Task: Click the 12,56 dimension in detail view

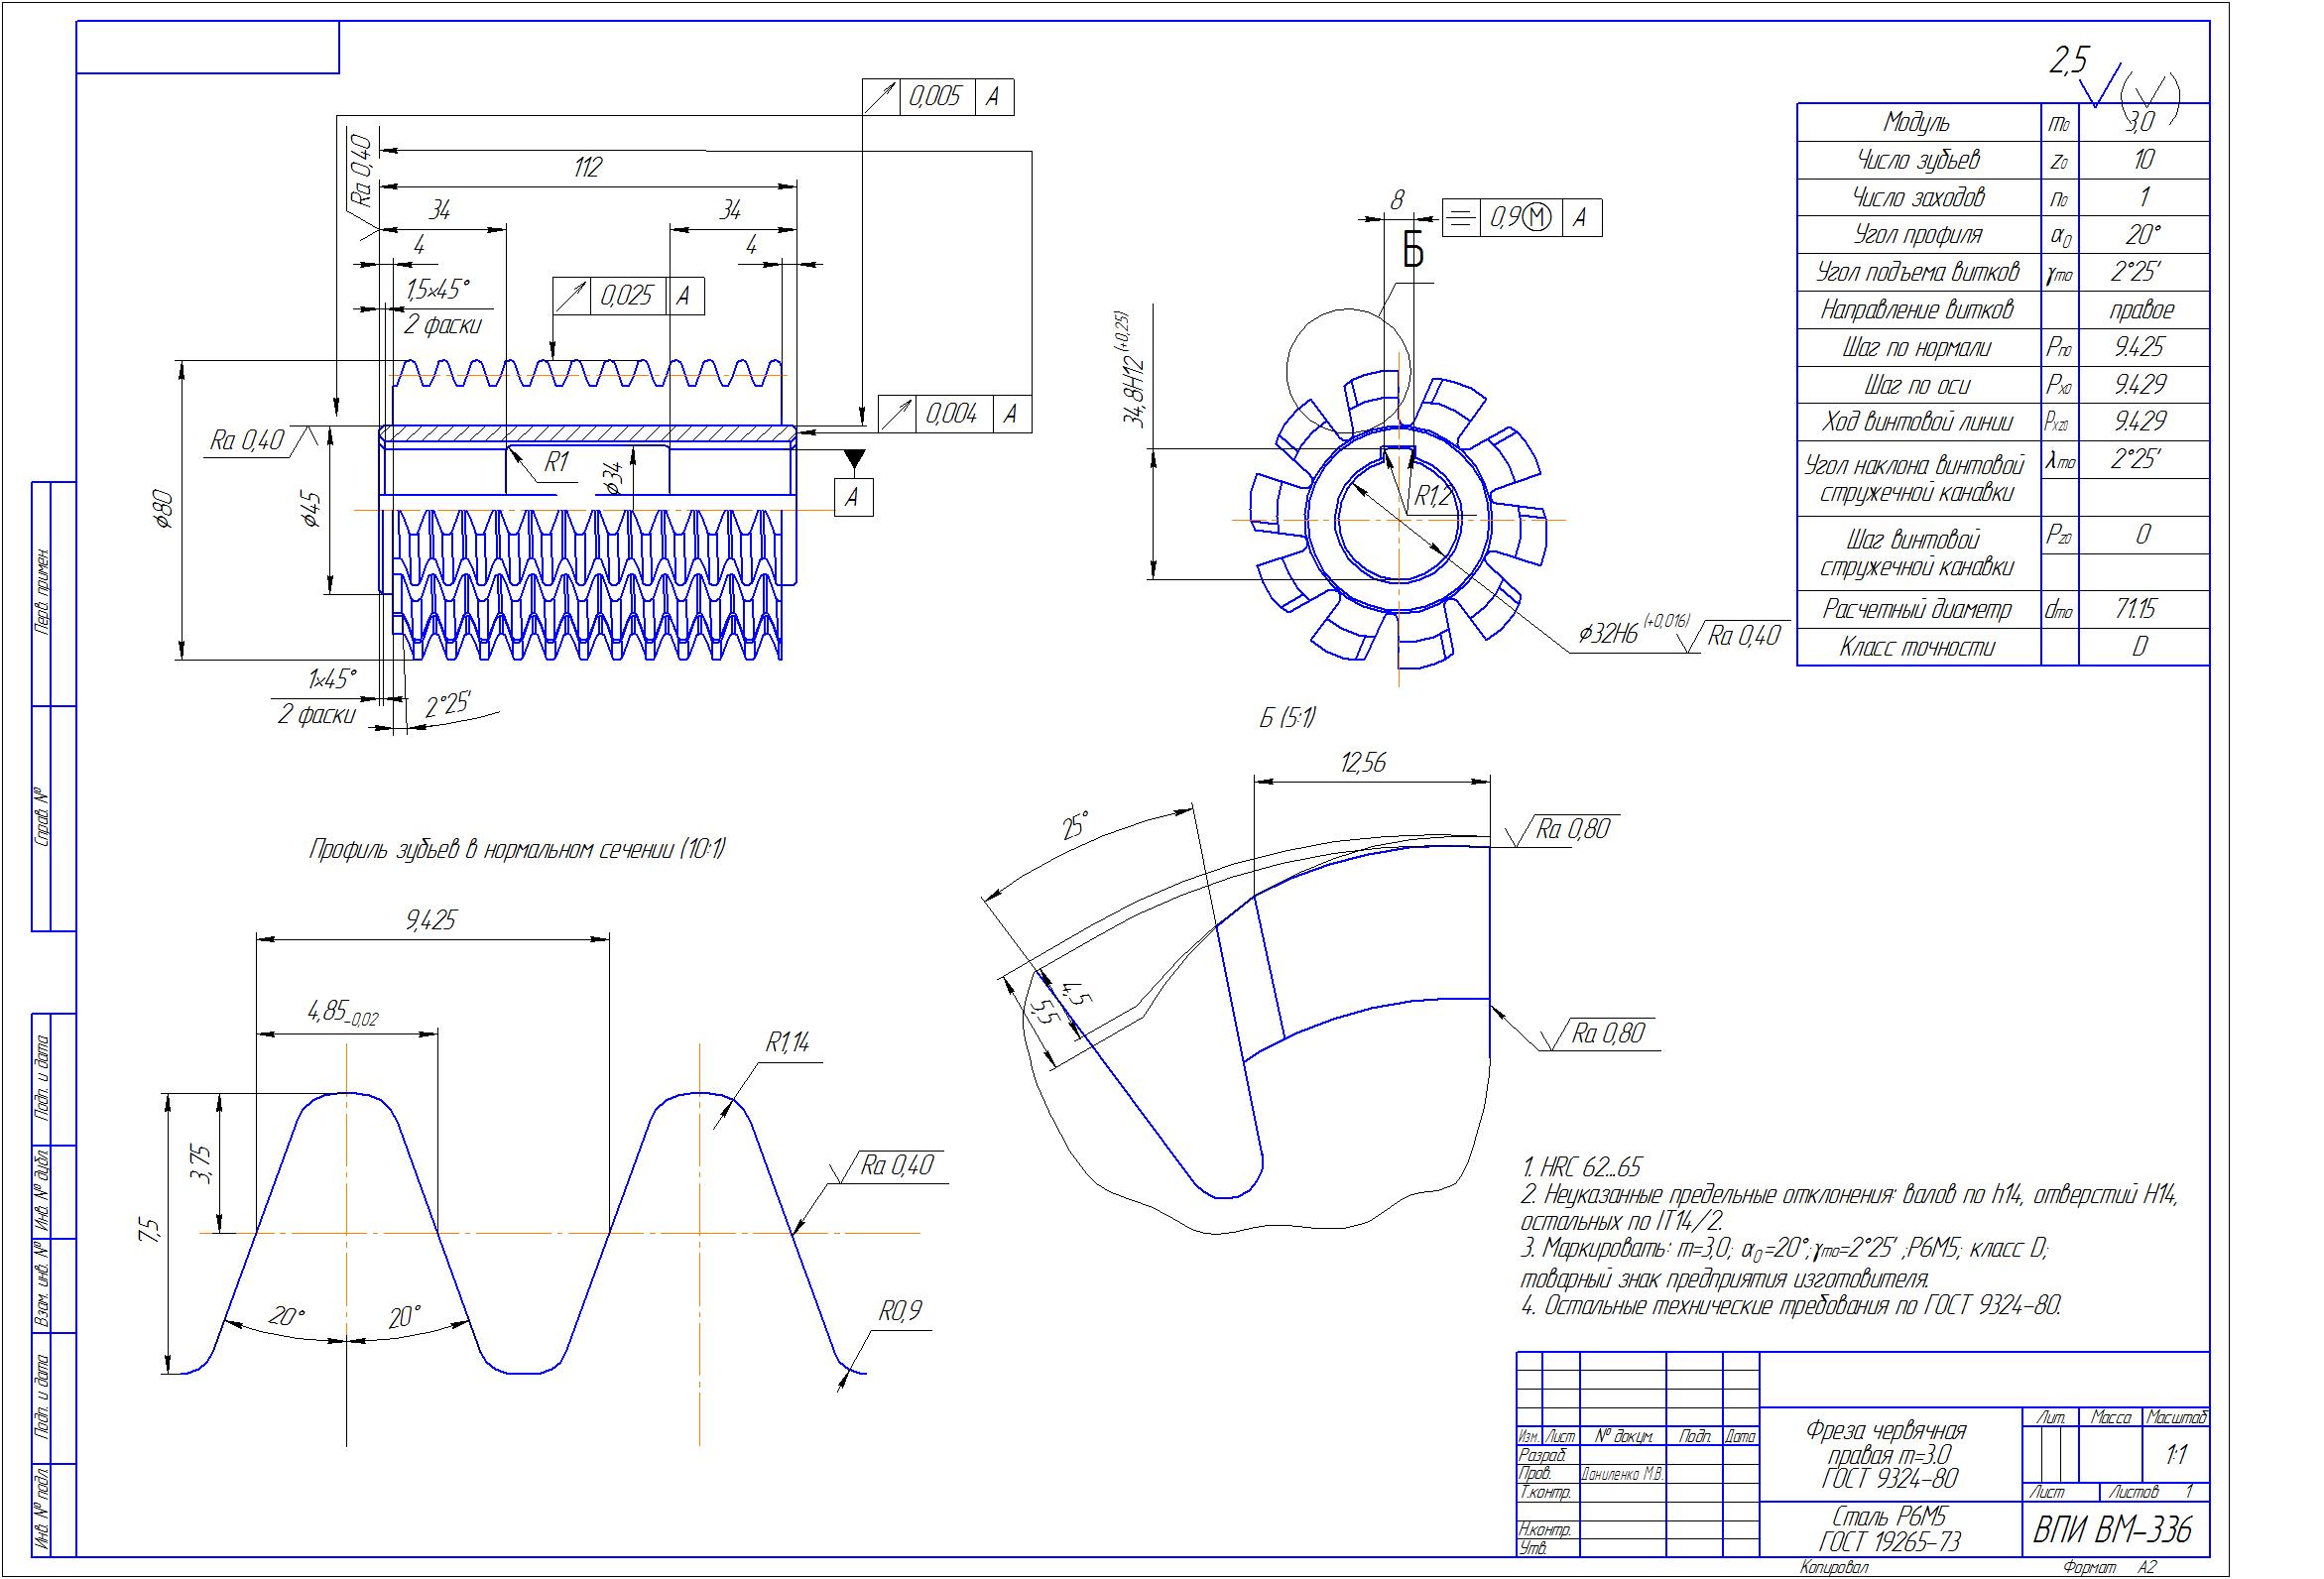Action: (1363, 763)
